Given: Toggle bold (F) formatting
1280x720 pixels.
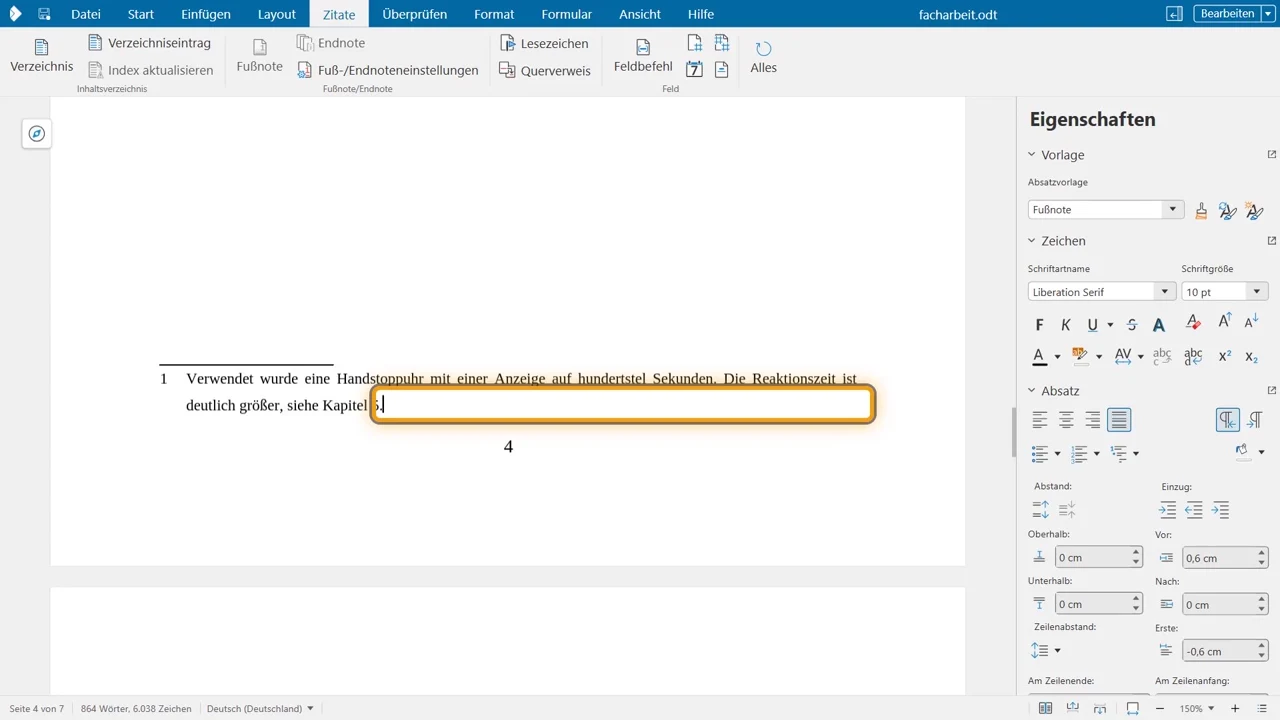Looking at the screenshot, I should pyautogui.click(x=1040, y=325).
